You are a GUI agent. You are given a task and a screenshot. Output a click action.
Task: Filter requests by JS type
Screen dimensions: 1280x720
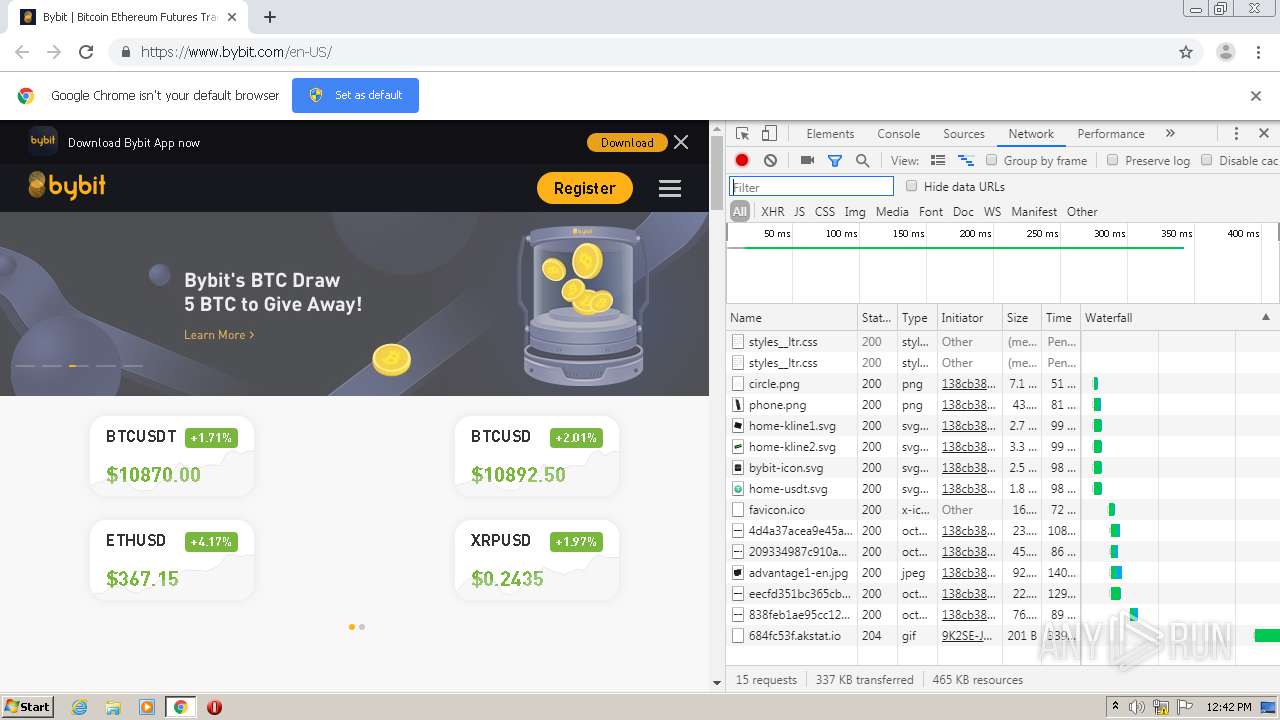pyautogui.click(x=799, y=212)
